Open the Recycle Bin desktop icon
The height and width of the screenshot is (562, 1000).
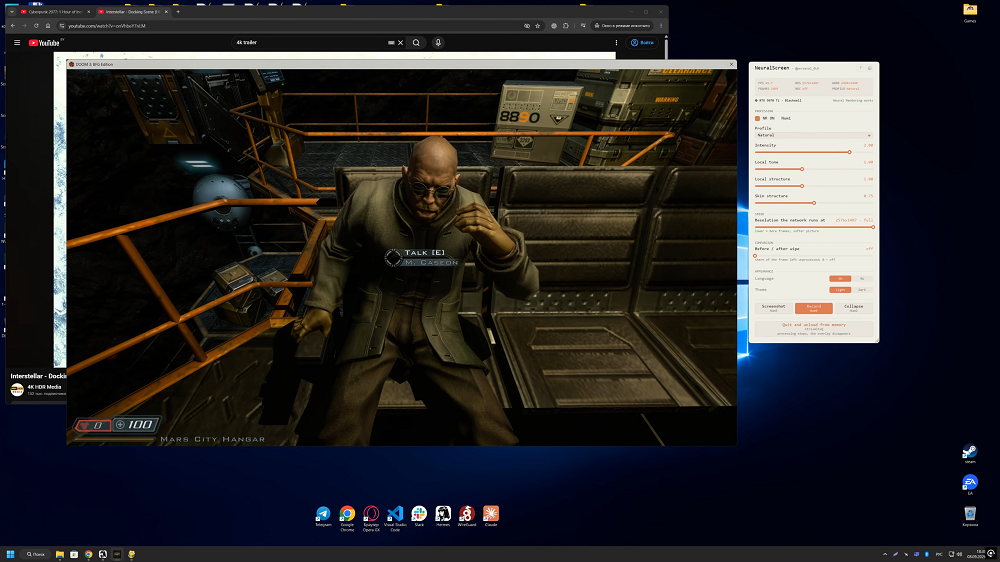coord(970,516)
